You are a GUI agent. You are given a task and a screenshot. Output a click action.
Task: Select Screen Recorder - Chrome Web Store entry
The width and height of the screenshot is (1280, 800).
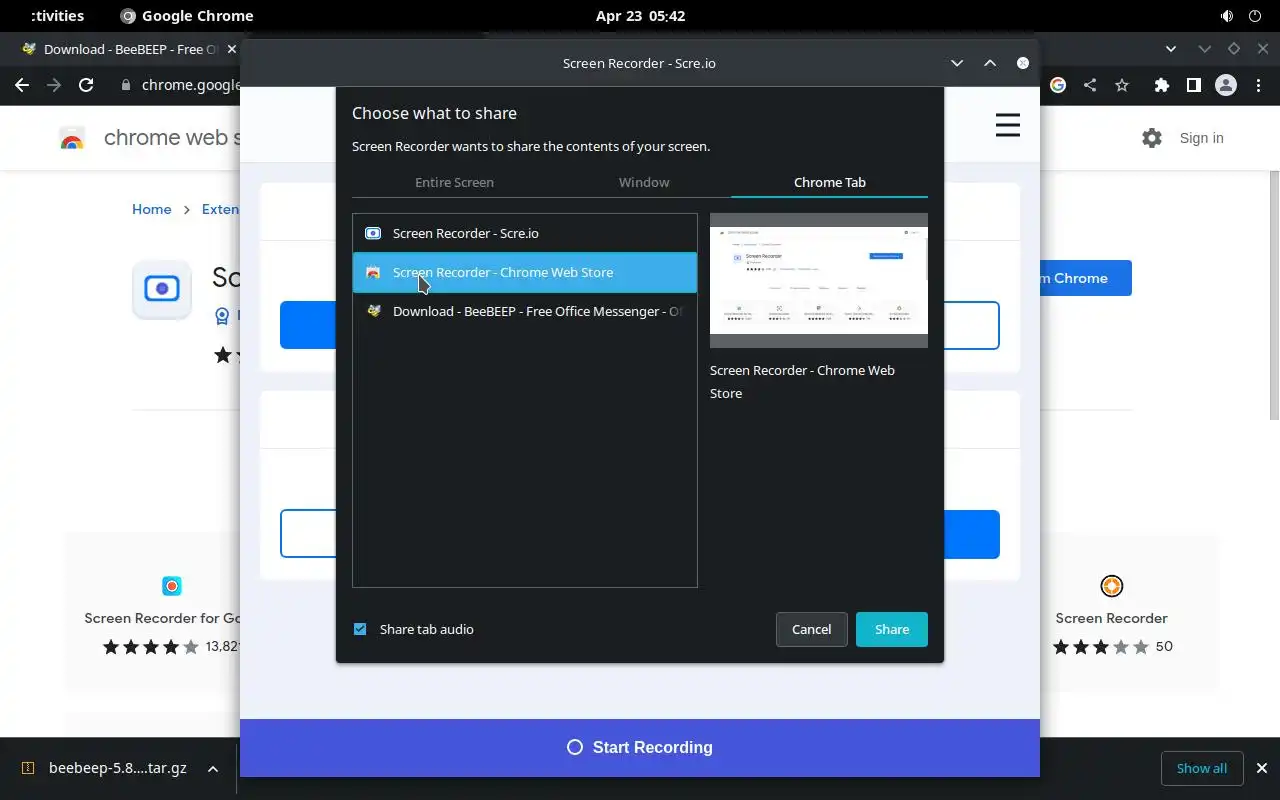pos(525,272)
